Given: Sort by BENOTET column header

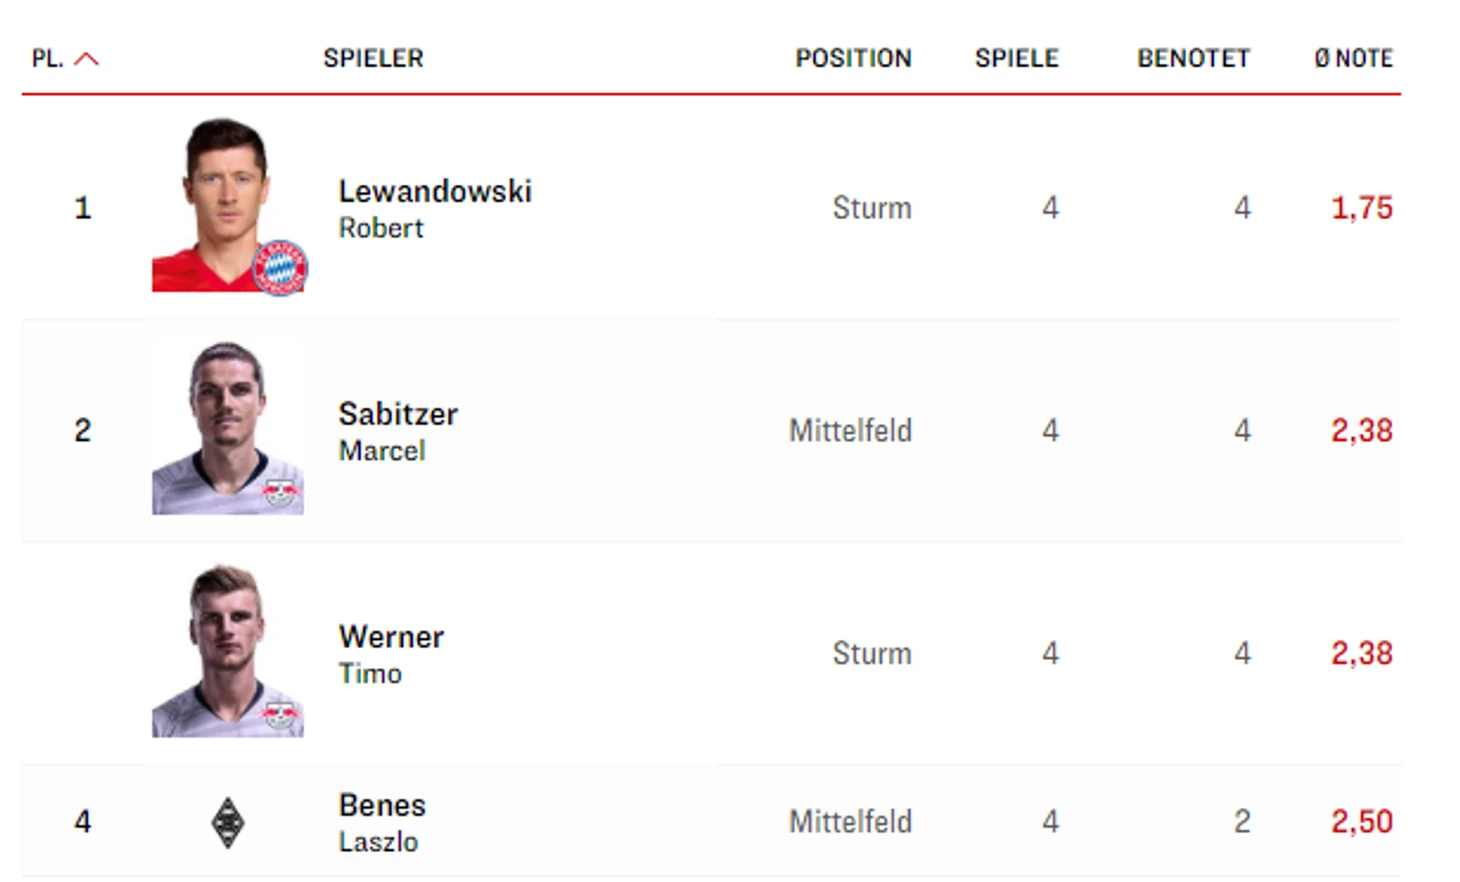Looking at the screenshot, I should click(1194, 59).
